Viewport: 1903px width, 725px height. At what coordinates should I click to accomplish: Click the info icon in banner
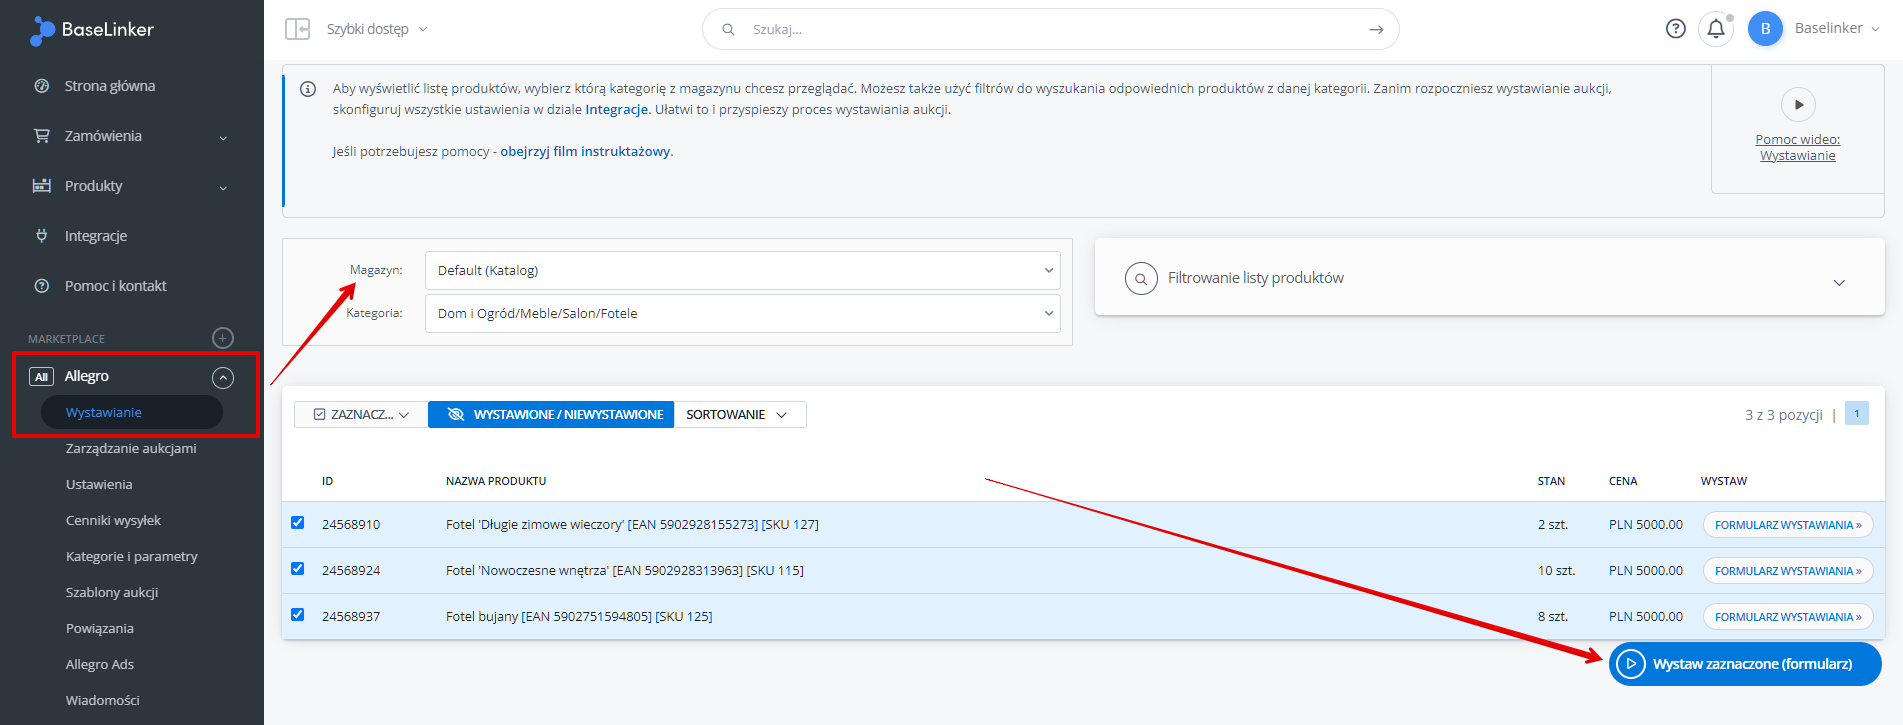coord(308,89)
